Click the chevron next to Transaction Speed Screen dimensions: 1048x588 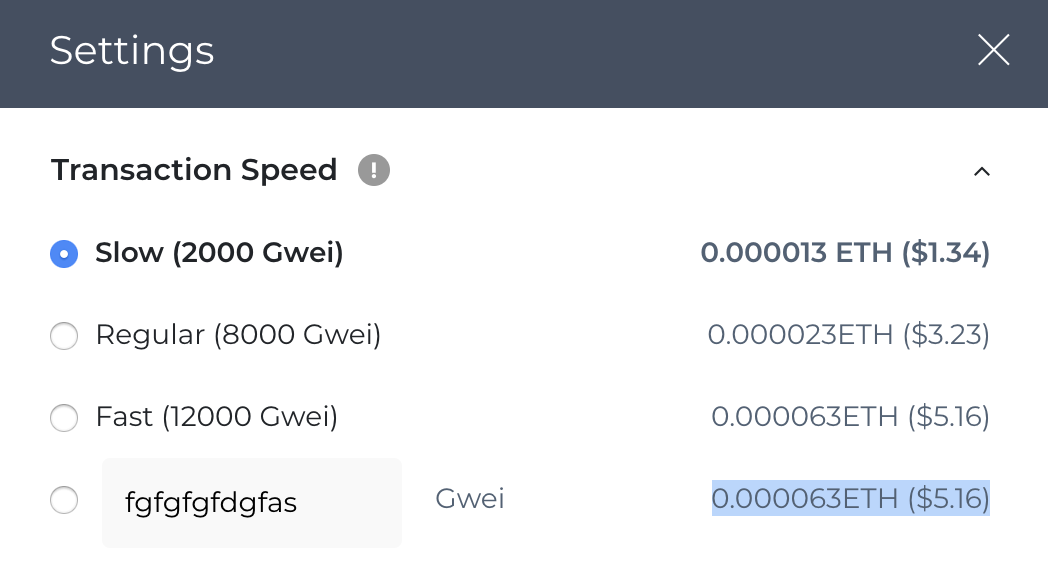(x=981, y=171)
